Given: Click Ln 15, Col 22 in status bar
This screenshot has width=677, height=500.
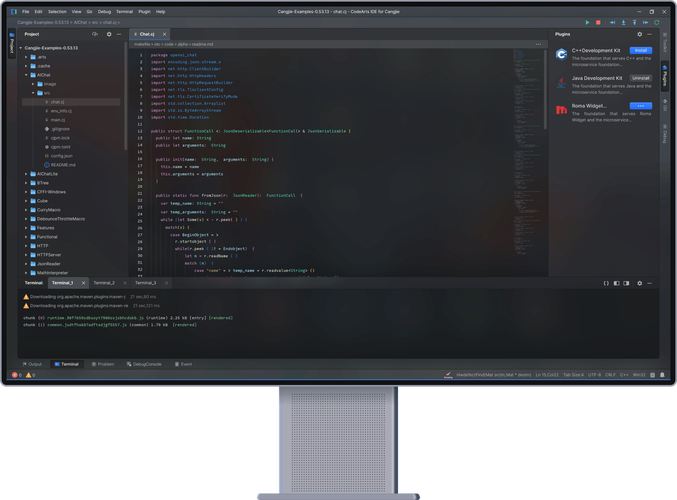Looking at the screenshot, I should click(547, 375).
